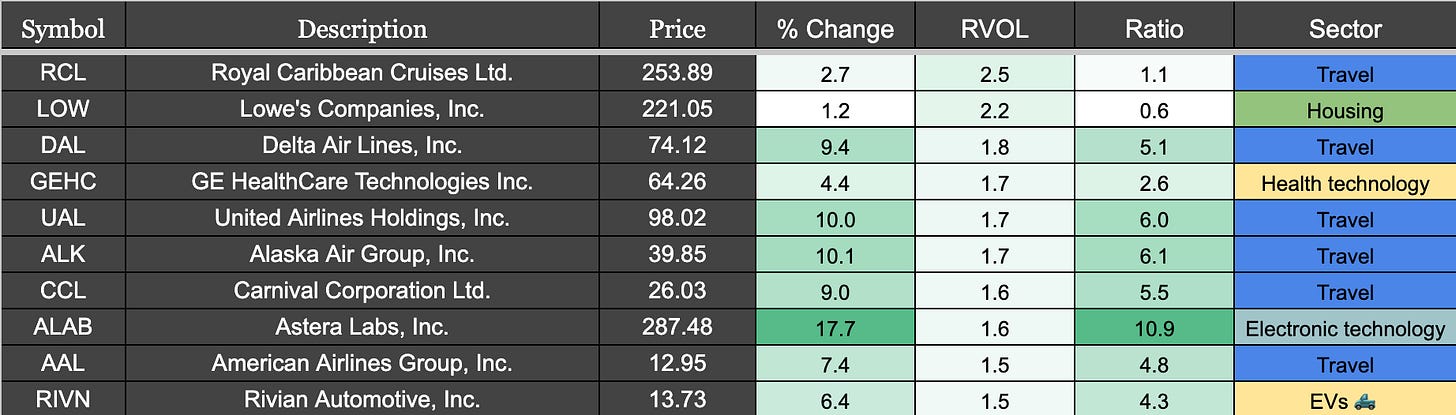The image size is (1456, 415).
Task: Select the Health technology sector tag
Action: click(x=1345, y=182)
